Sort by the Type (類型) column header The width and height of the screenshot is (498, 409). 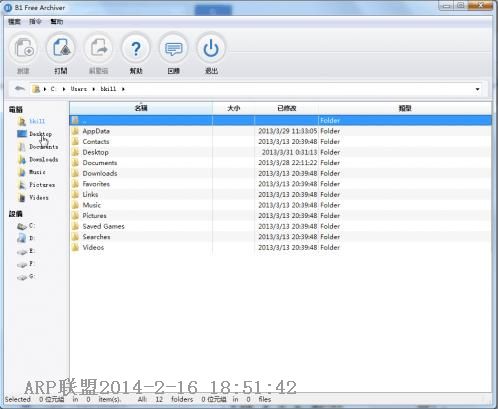tap(405, 108)
